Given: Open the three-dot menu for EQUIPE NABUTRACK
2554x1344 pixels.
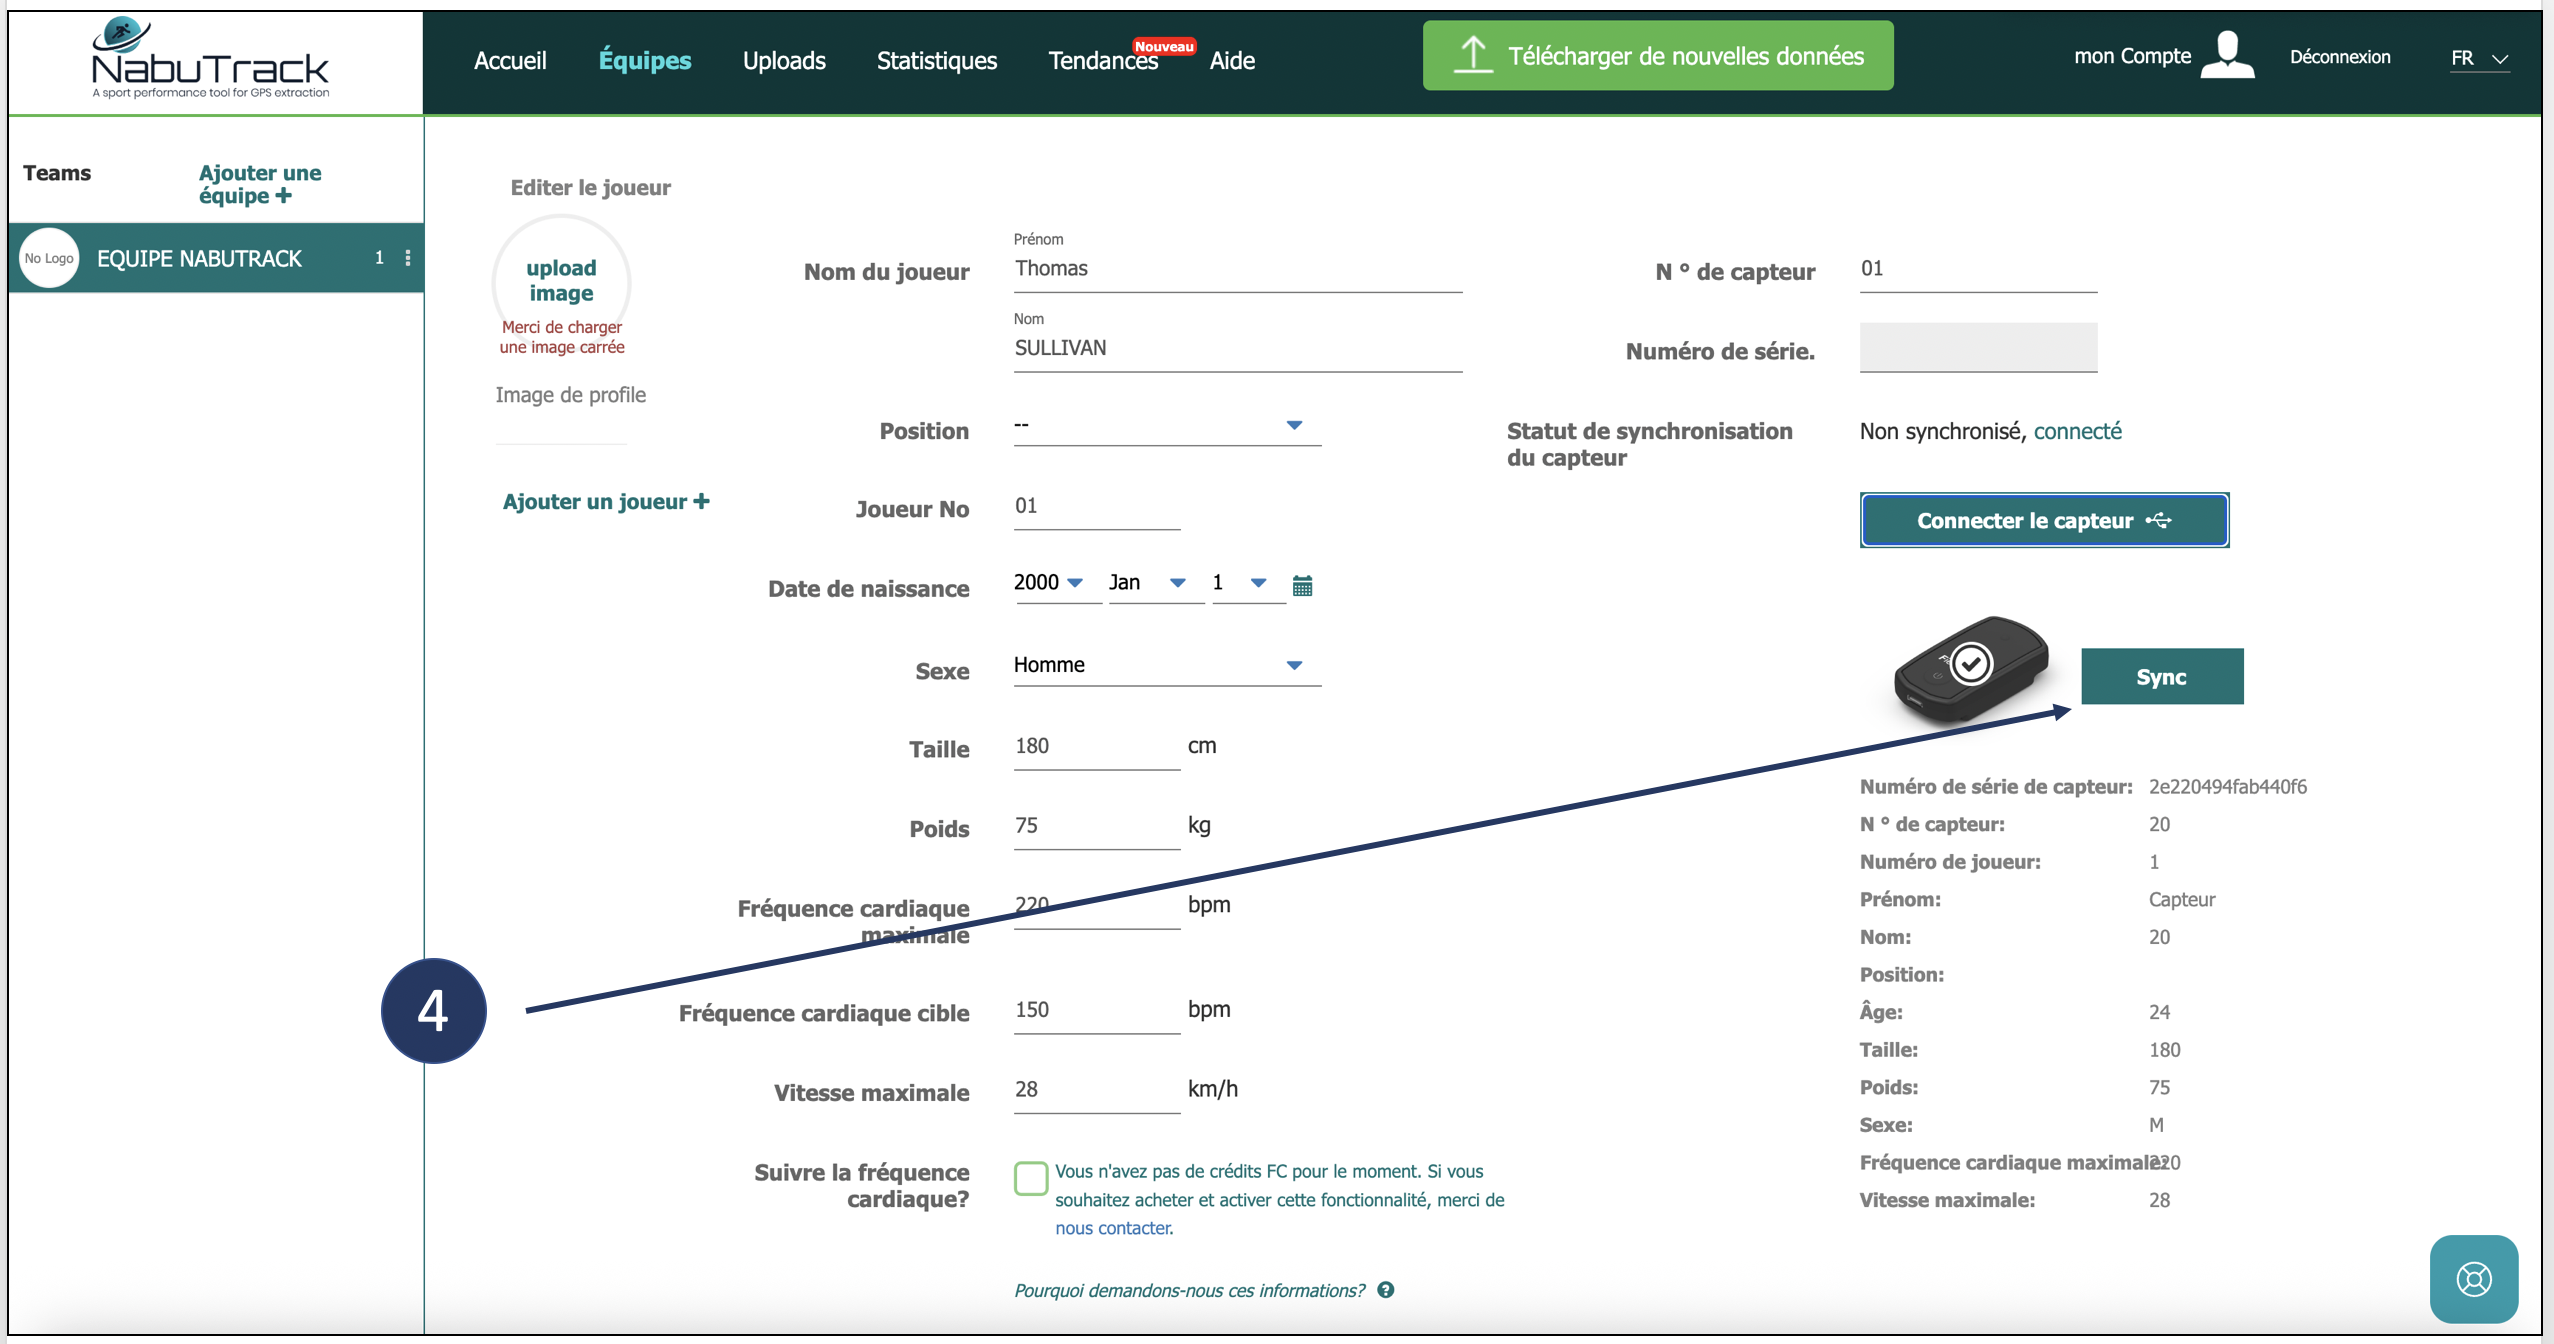Looking at the screenshot, I should coord(408,258).
